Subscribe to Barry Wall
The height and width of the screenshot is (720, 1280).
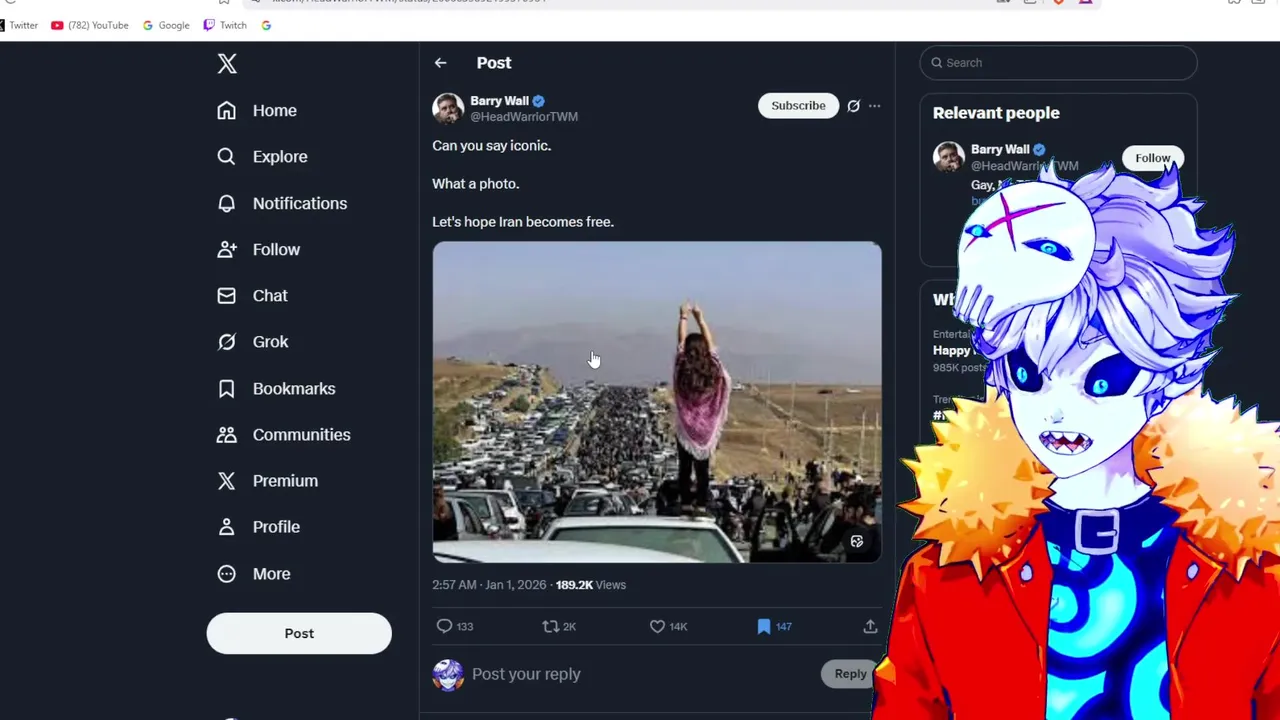click(x=798, y=106)
